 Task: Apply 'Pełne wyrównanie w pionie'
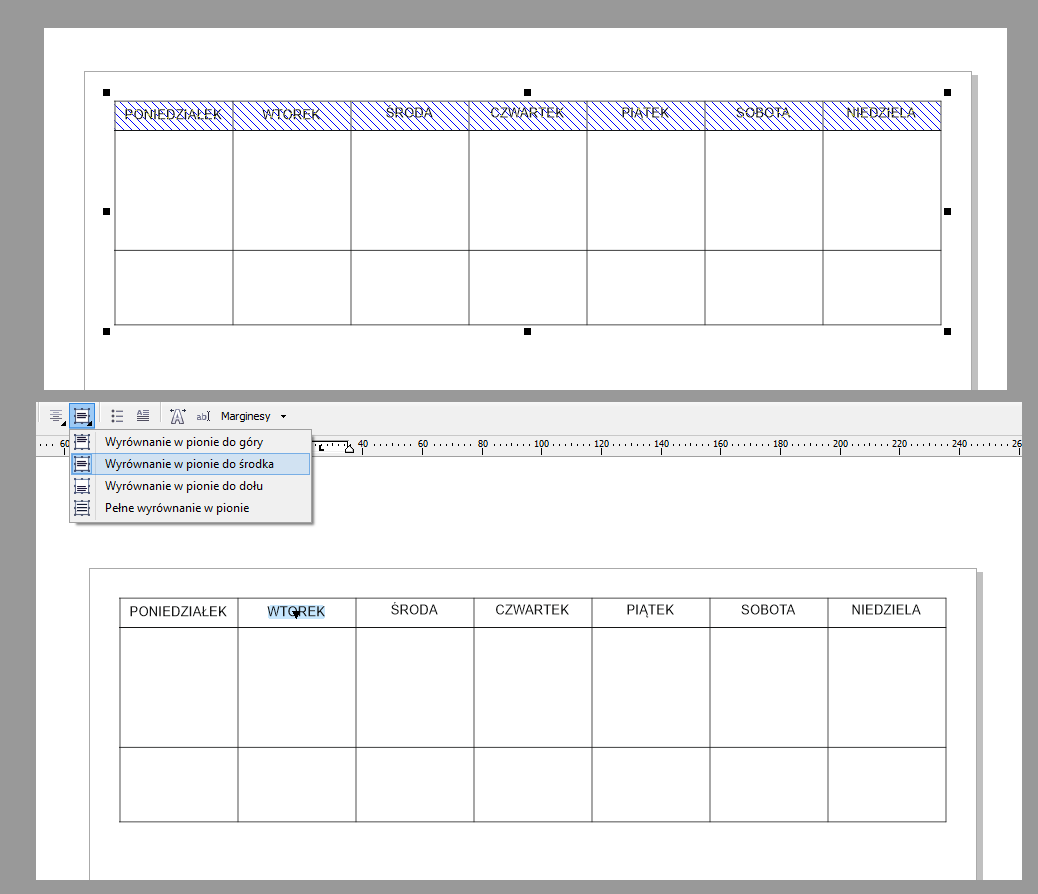[x=177, y=508]
